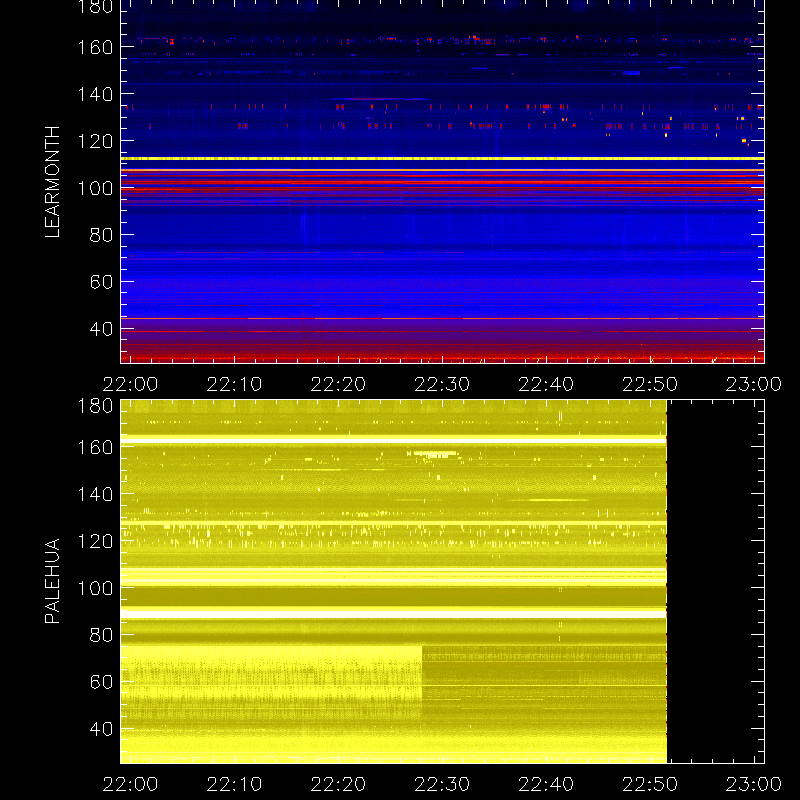
Task: Select the 60 tick label on Palehua axis
Action: point(101,682)
